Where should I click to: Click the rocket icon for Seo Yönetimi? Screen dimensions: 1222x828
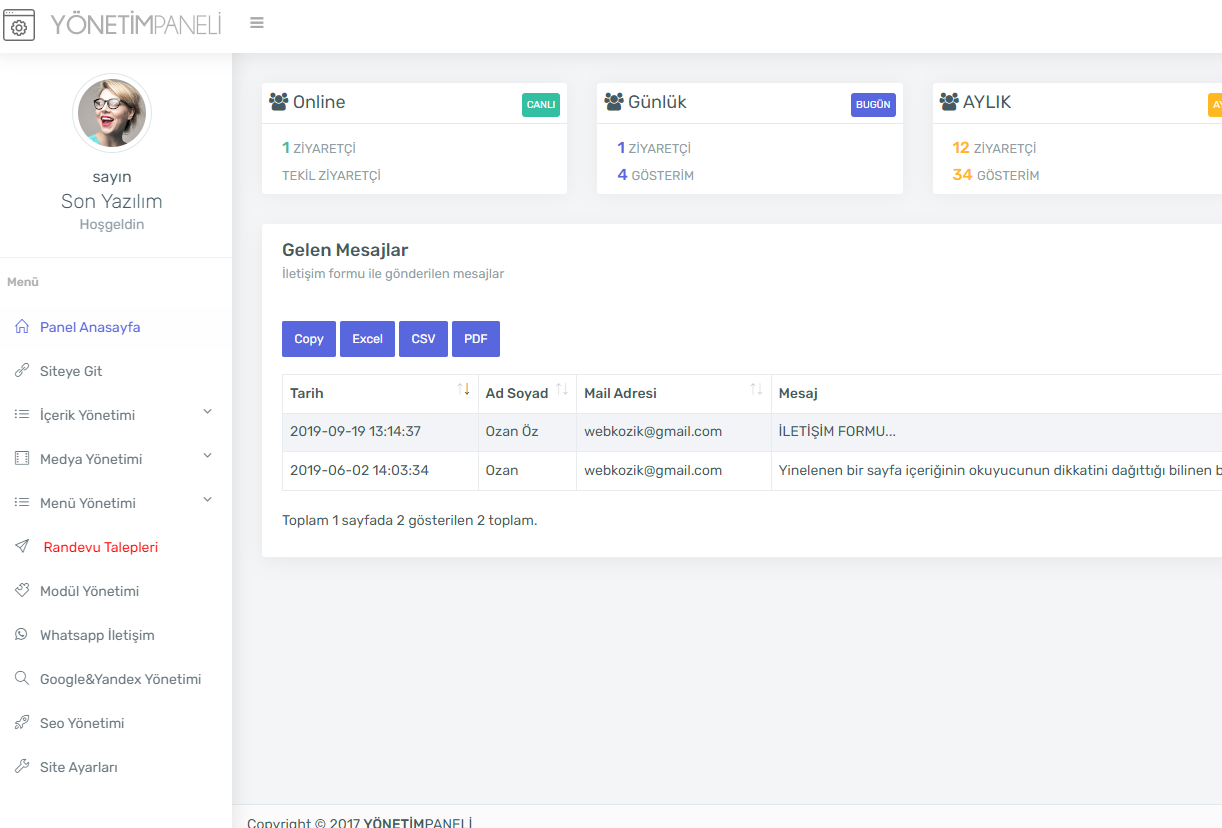coord(22,723)
